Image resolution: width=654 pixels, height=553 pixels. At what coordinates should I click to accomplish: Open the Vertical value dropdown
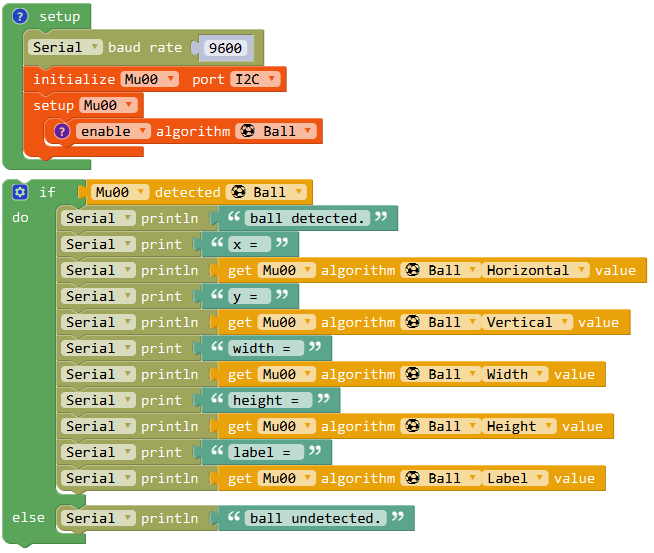(527, 322)
